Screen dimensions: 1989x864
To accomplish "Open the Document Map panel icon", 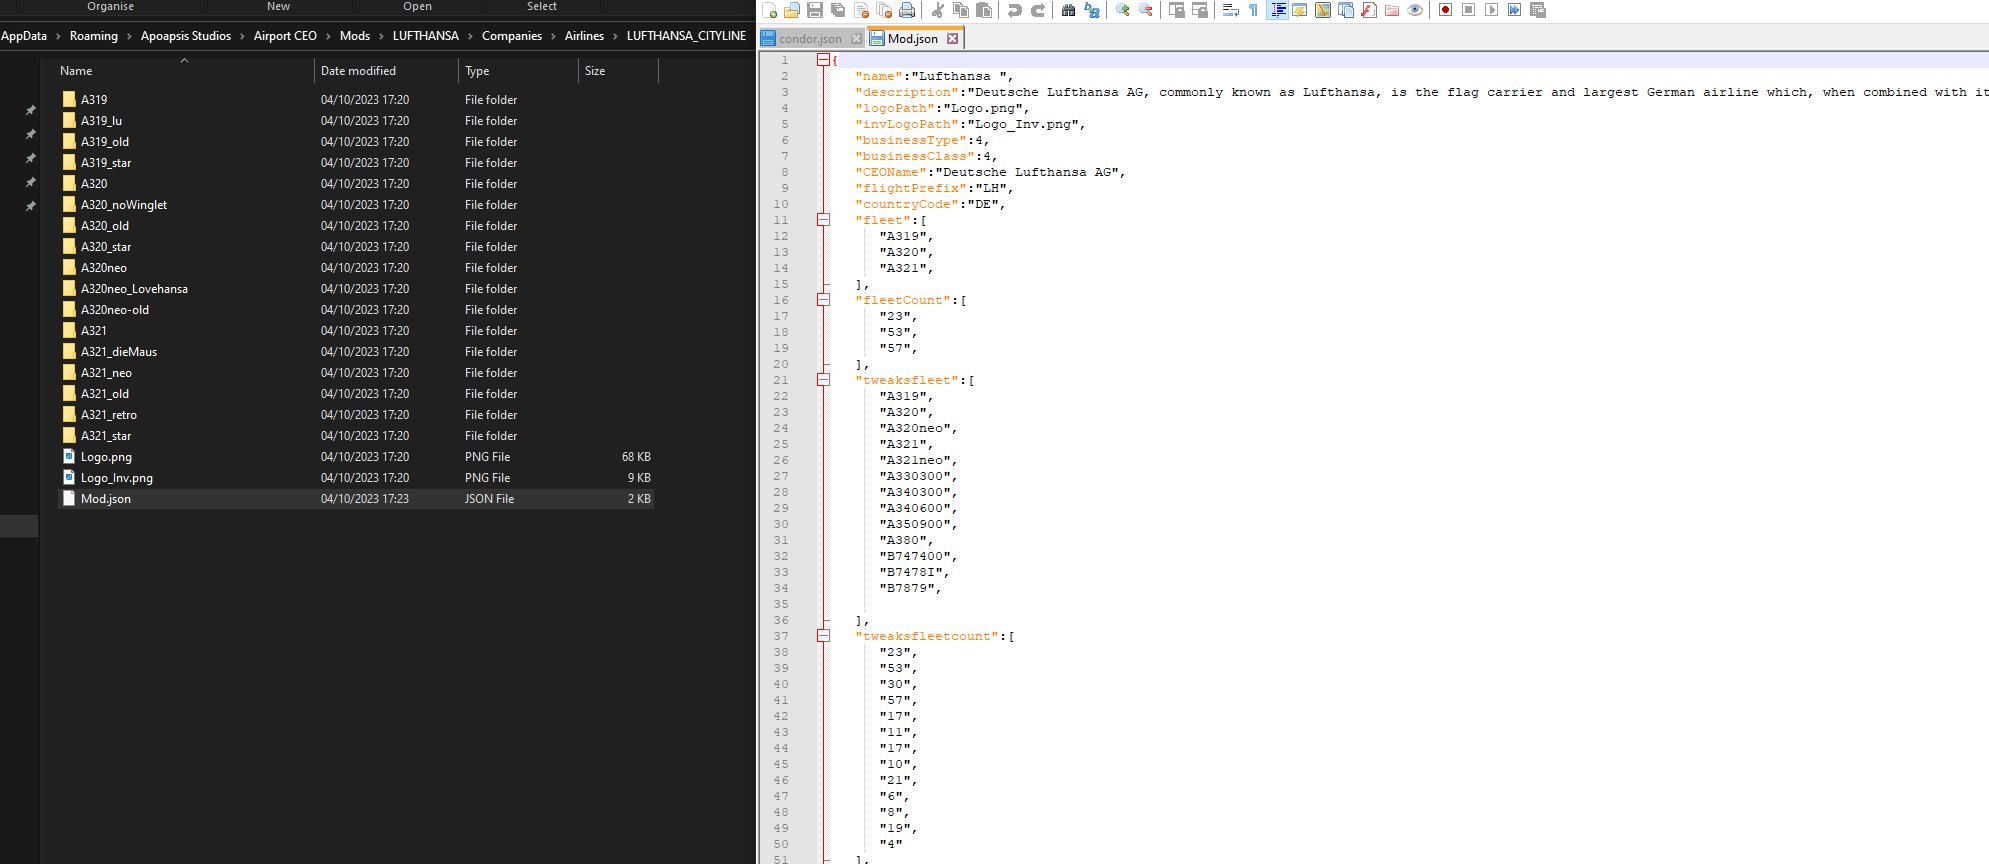I will click(x=1323, y=10).
